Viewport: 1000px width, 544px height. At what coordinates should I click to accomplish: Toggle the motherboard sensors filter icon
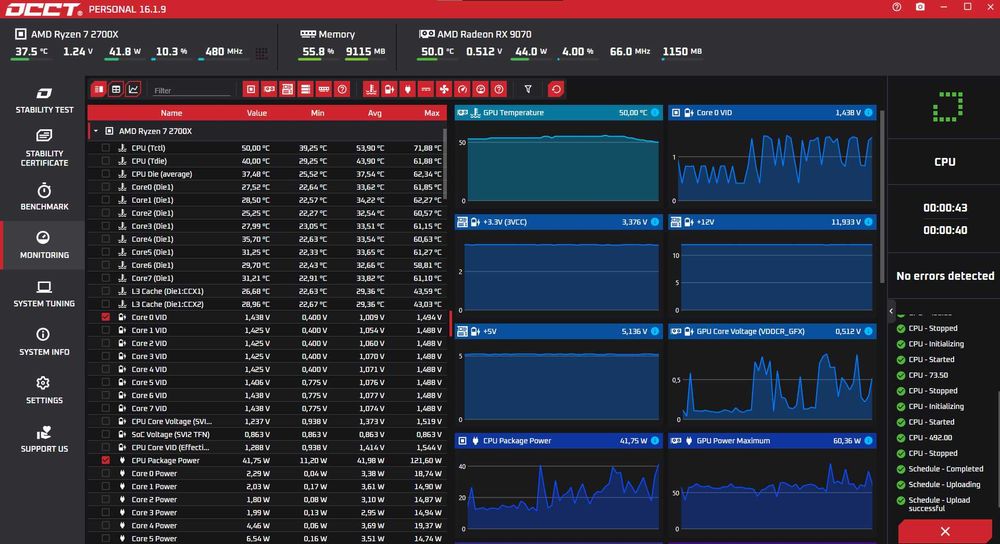click(288, 89)
